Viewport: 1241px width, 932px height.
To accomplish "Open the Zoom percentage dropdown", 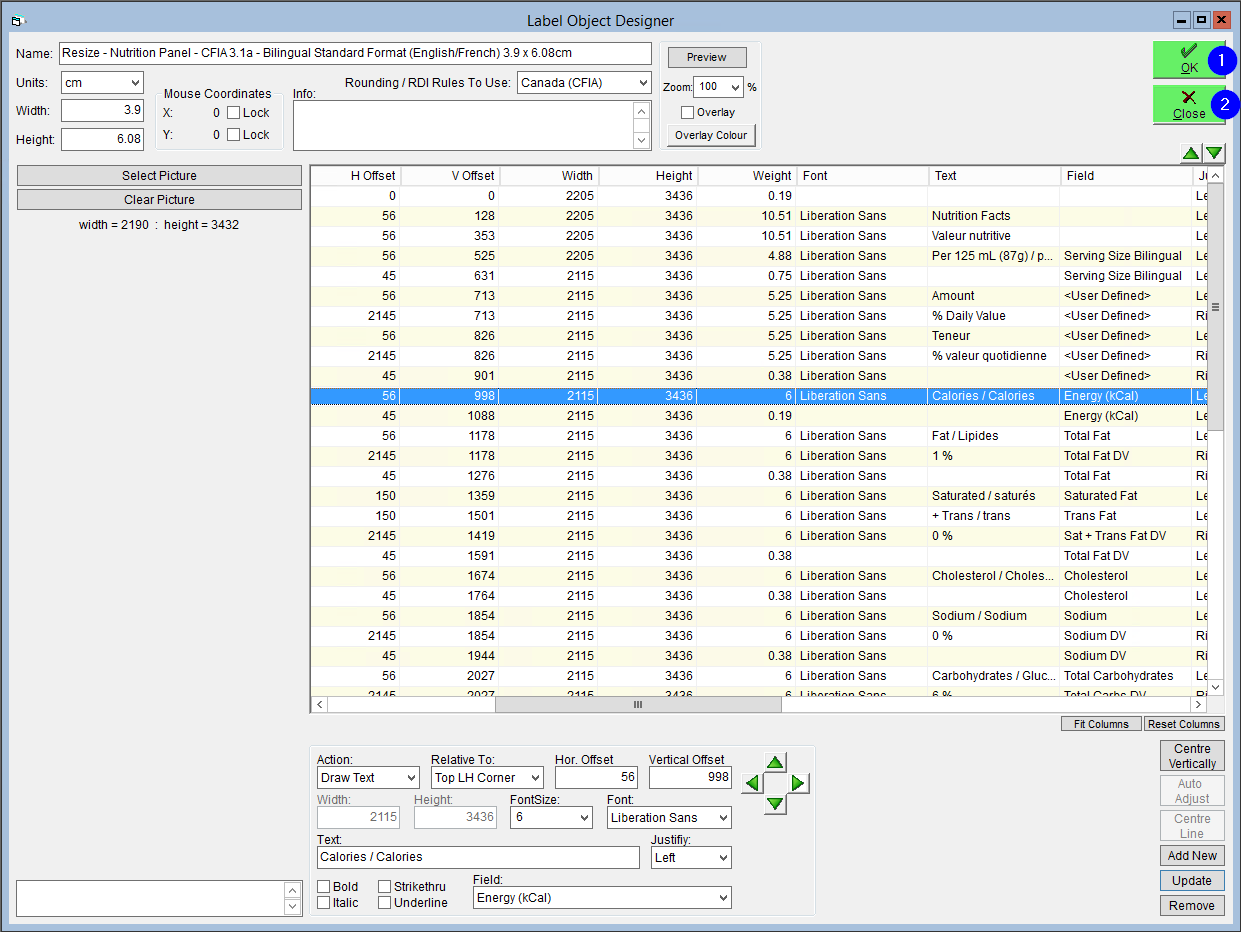I will [x=718, y=88].
